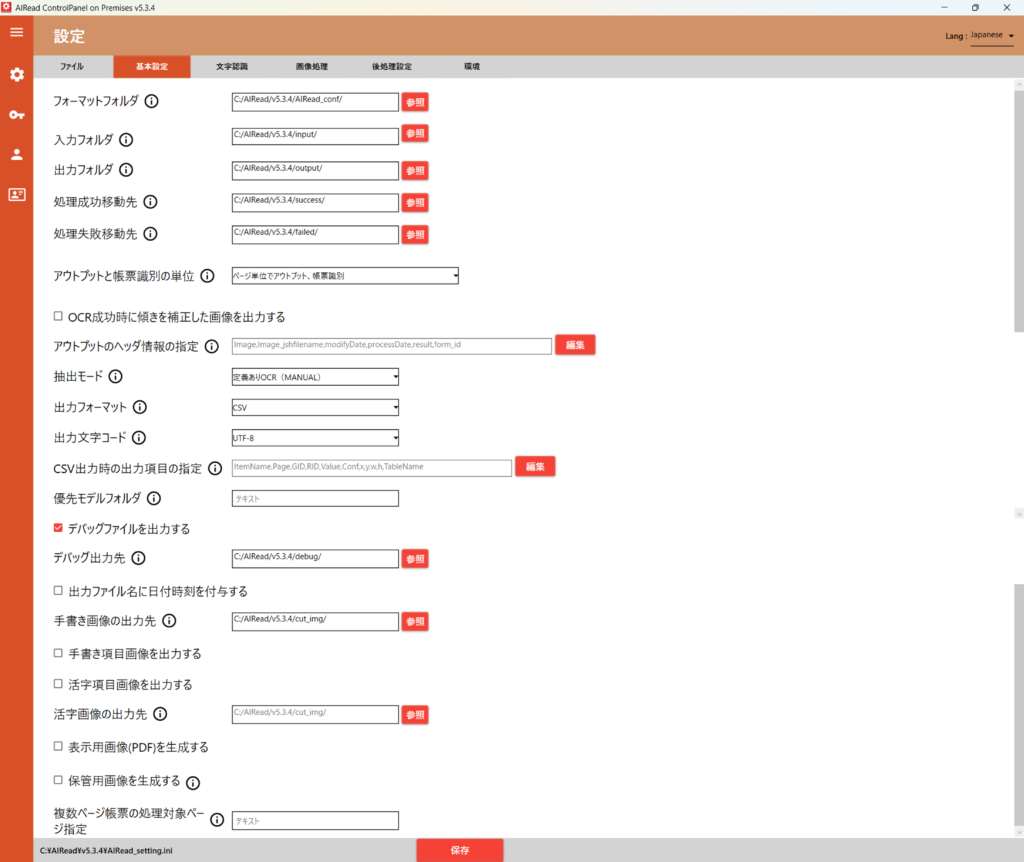Show info for 保管用画像を生成する
1024x862 pixels.
tap(193, 782)
